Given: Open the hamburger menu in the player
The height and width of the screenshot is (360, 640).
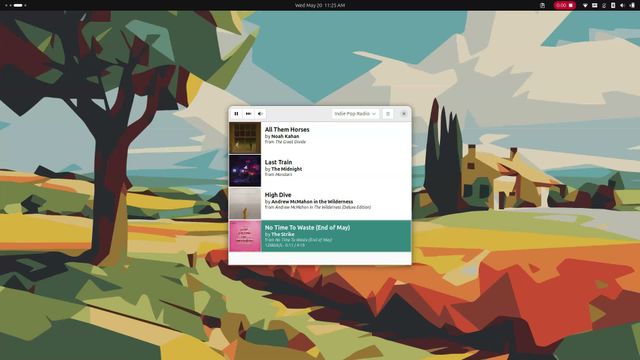Looking at the screenshot, I should click(388, 114).
